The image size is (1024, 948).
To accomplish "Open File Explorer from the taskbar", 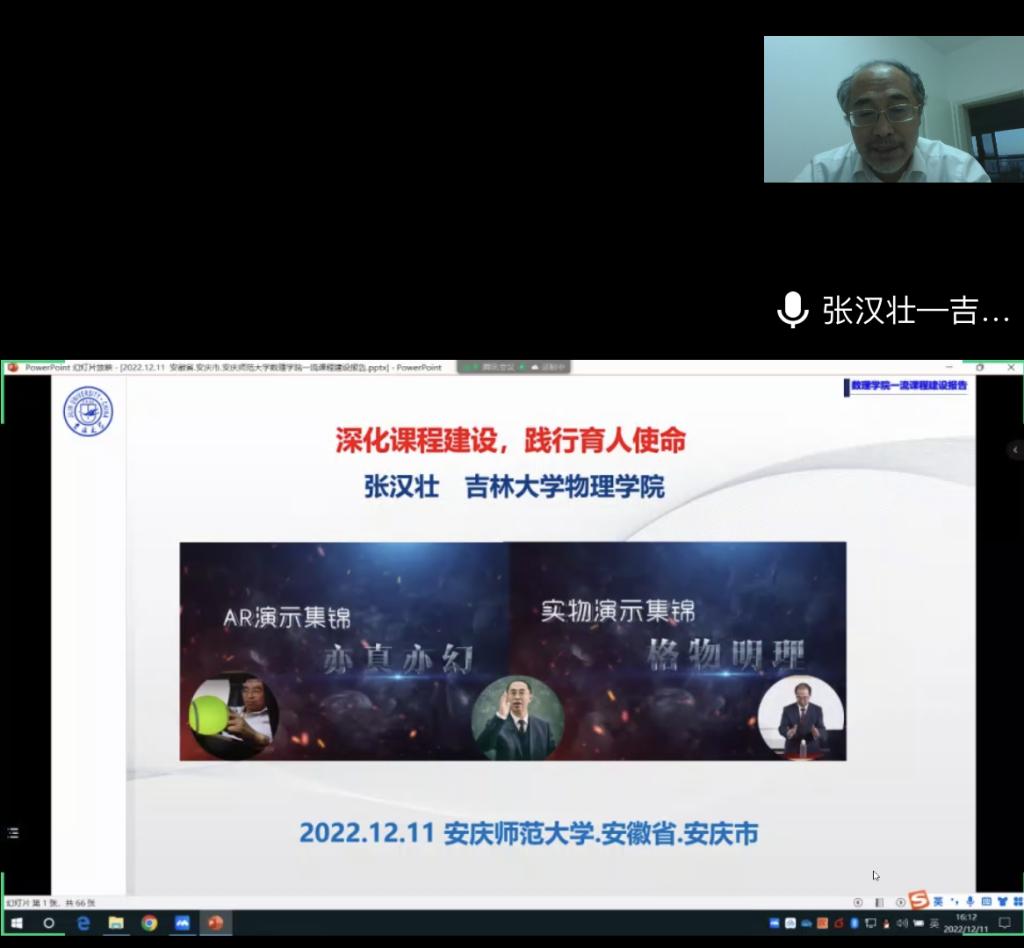I will tap(116, 923).
